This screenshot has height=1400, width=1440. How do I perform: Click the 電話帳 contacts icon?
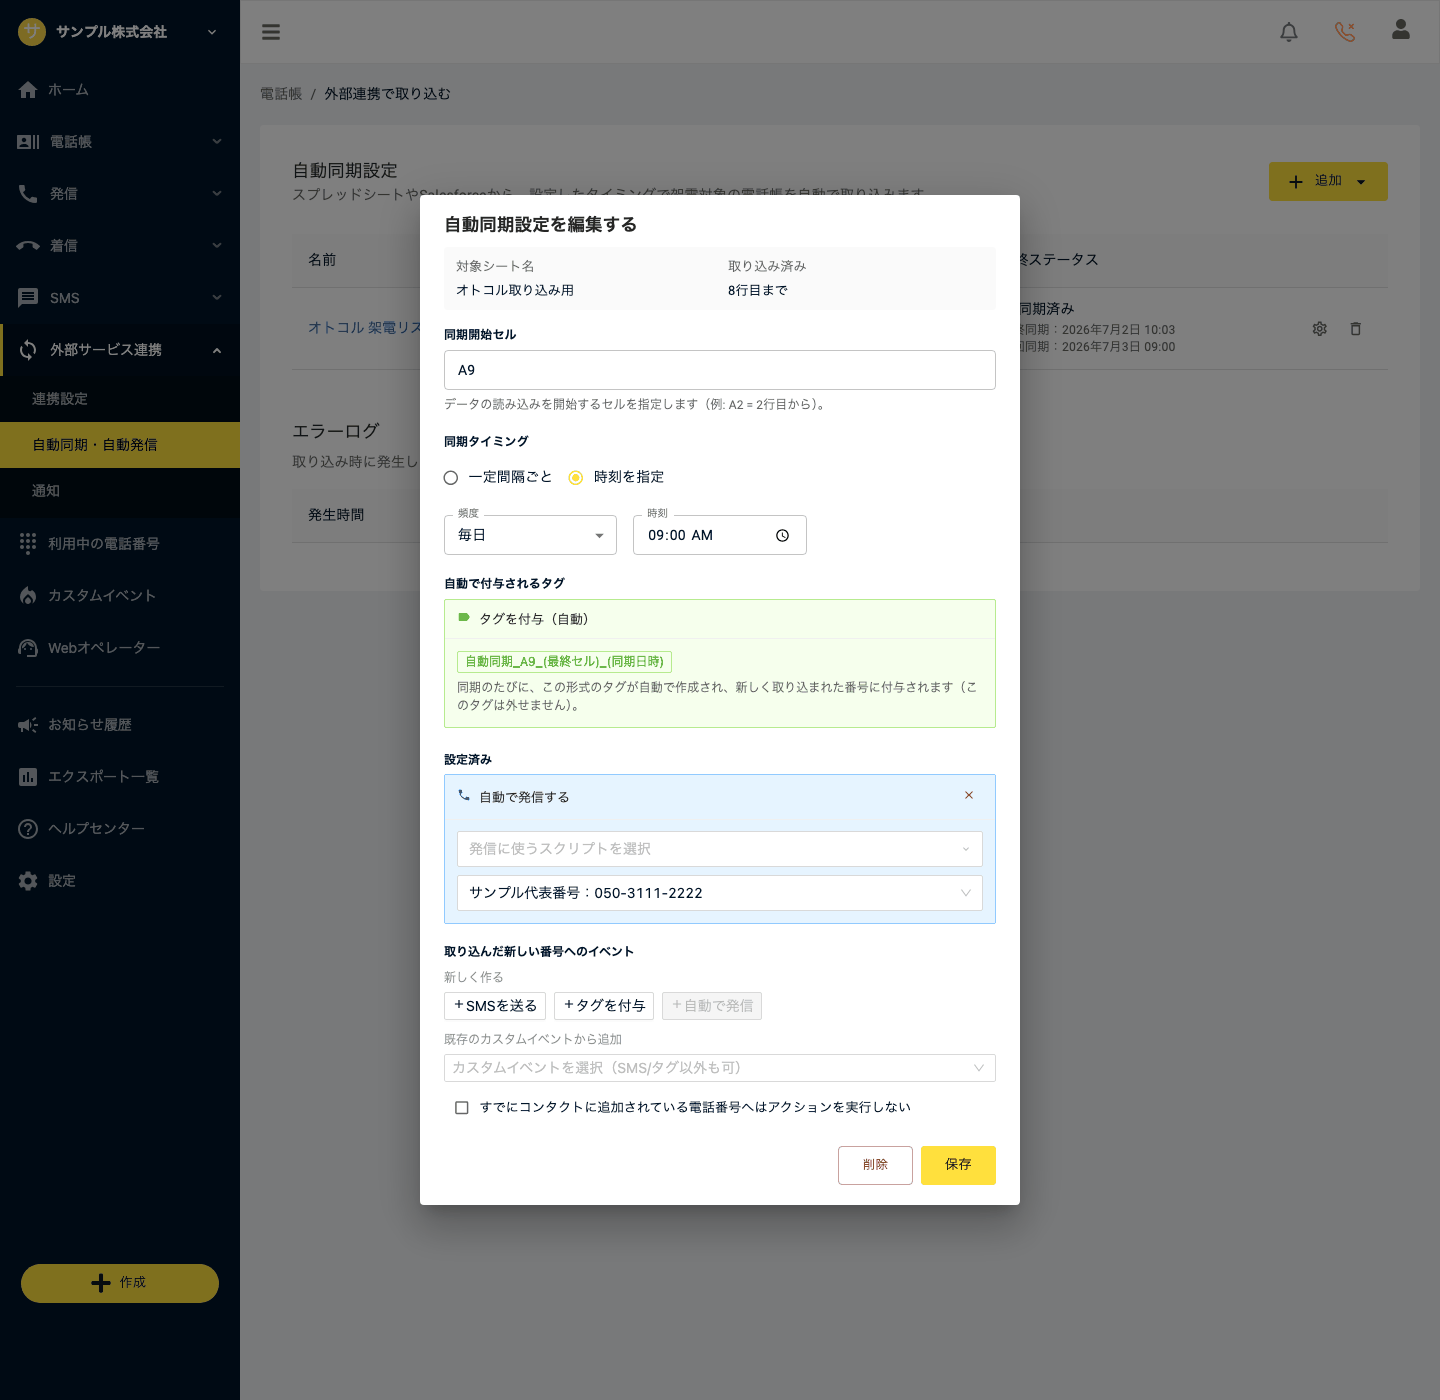pyautogui.click(x=28, y=142)
